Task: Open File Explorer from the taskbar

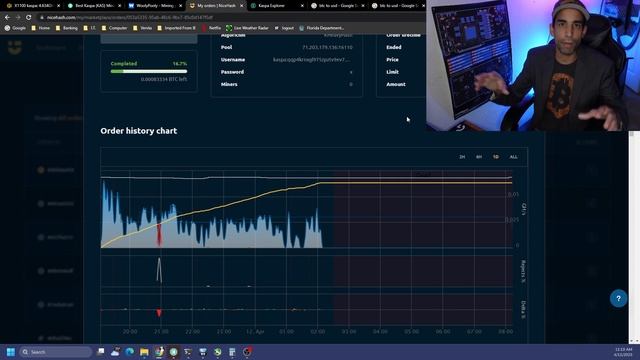Action: [144, 352]
